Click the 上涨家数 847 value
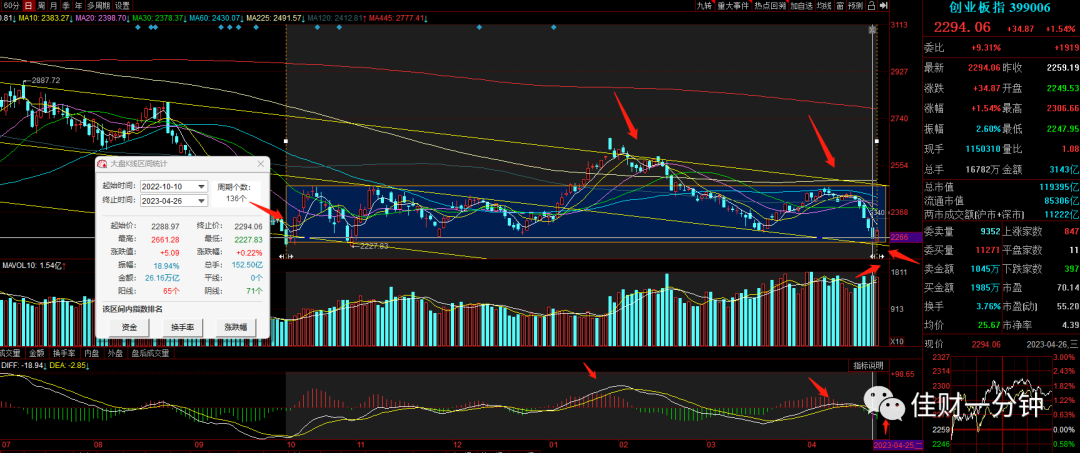Viewport: 1080px width, 453px height. click(x=1070, y=232)
